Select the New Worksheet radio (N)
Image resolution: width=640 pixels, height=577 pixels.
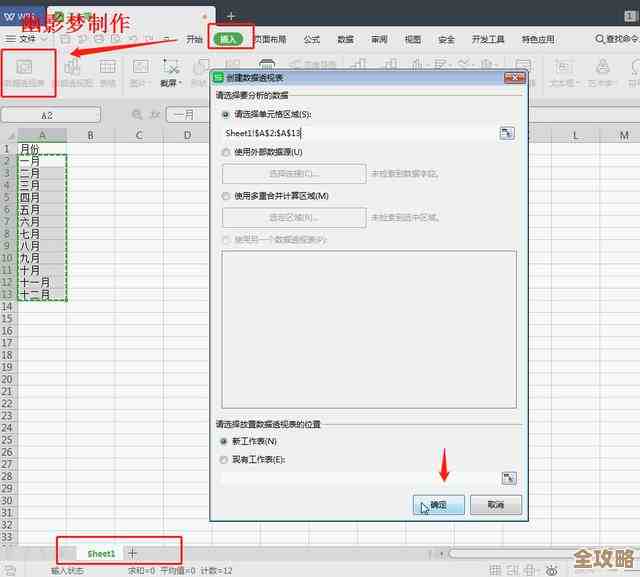pos(224,442)
